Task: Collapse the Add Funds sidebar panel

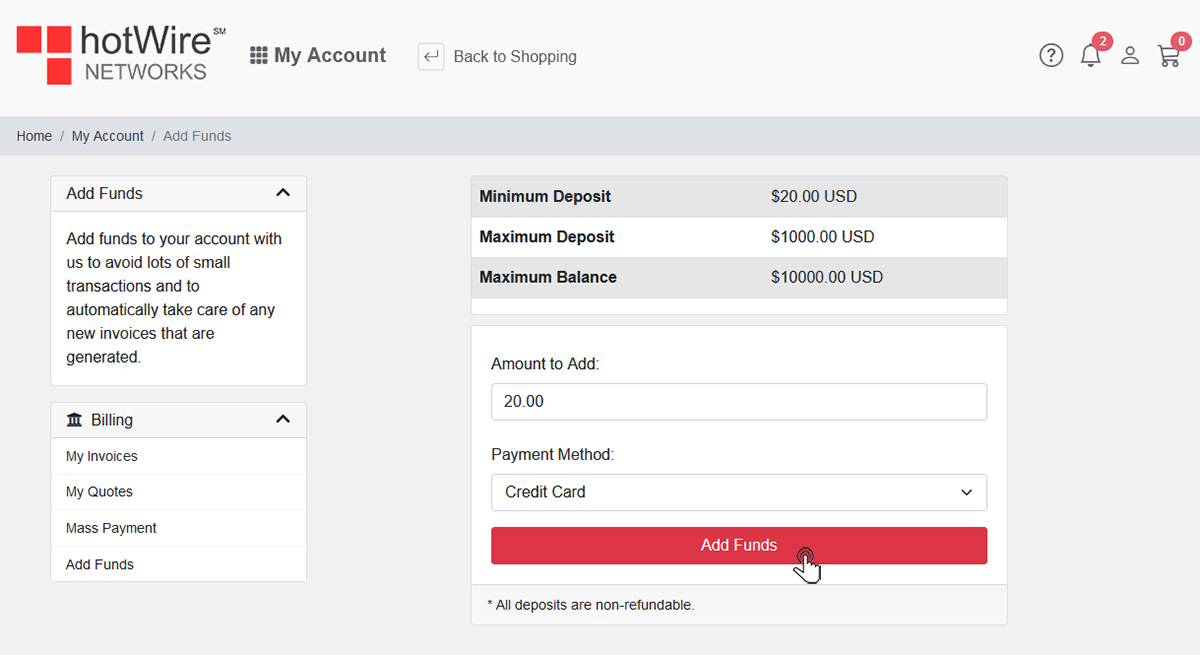Action: [x=283, y=193]
